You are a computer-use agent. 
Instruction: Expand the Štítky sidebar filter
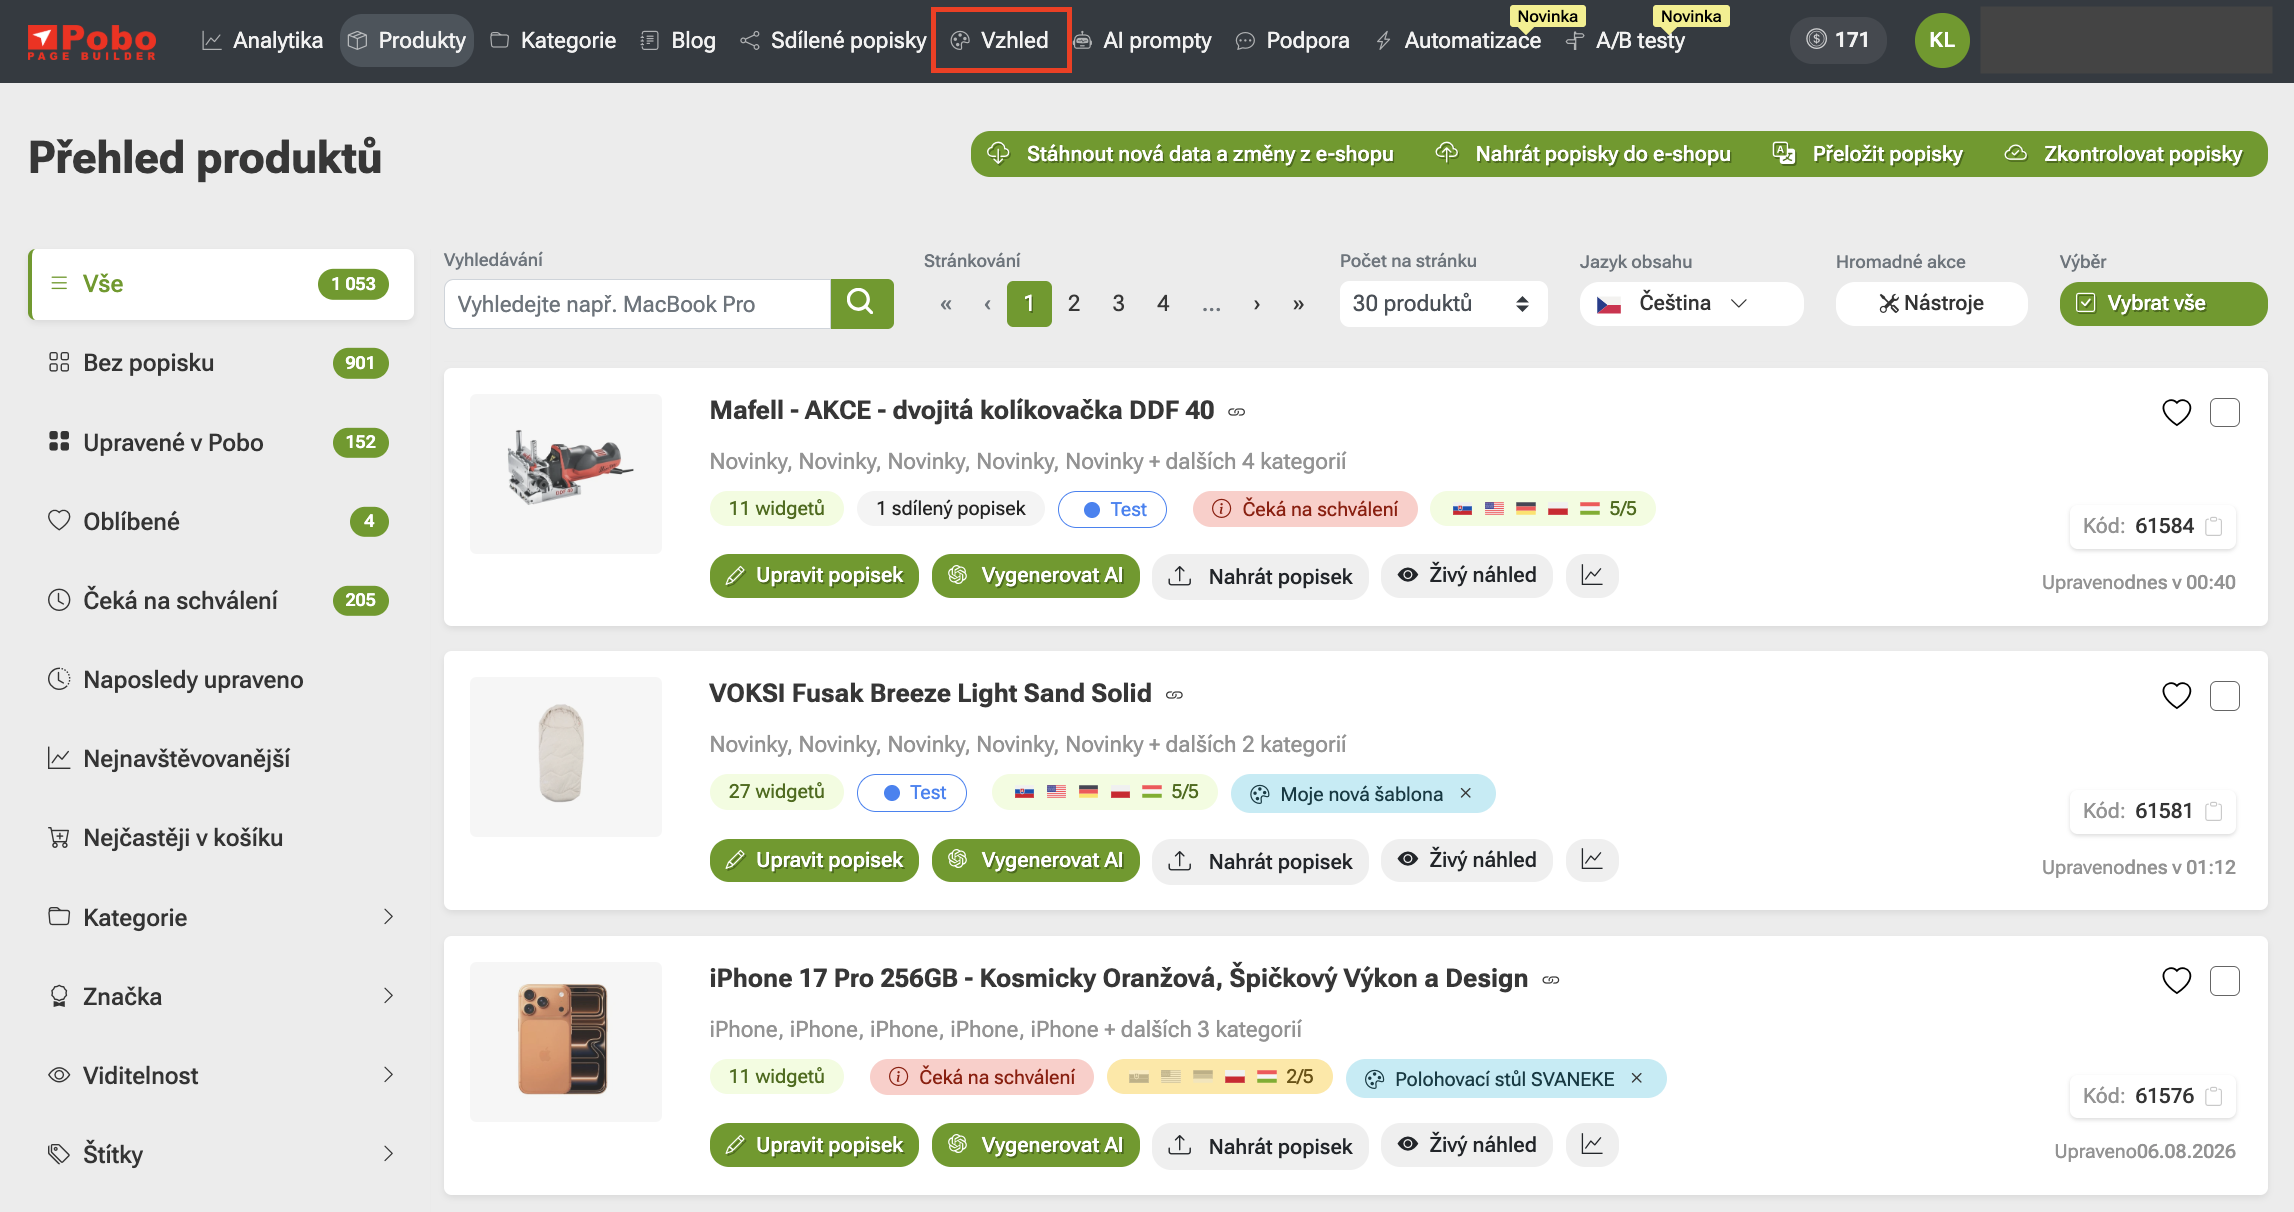coord(221,1154)
